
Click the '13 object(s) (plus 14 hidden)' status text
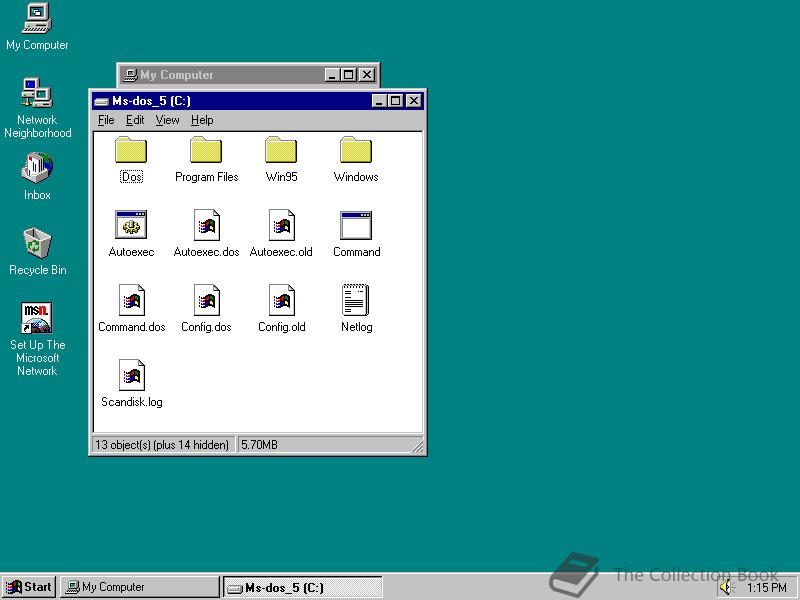point(162,445)
